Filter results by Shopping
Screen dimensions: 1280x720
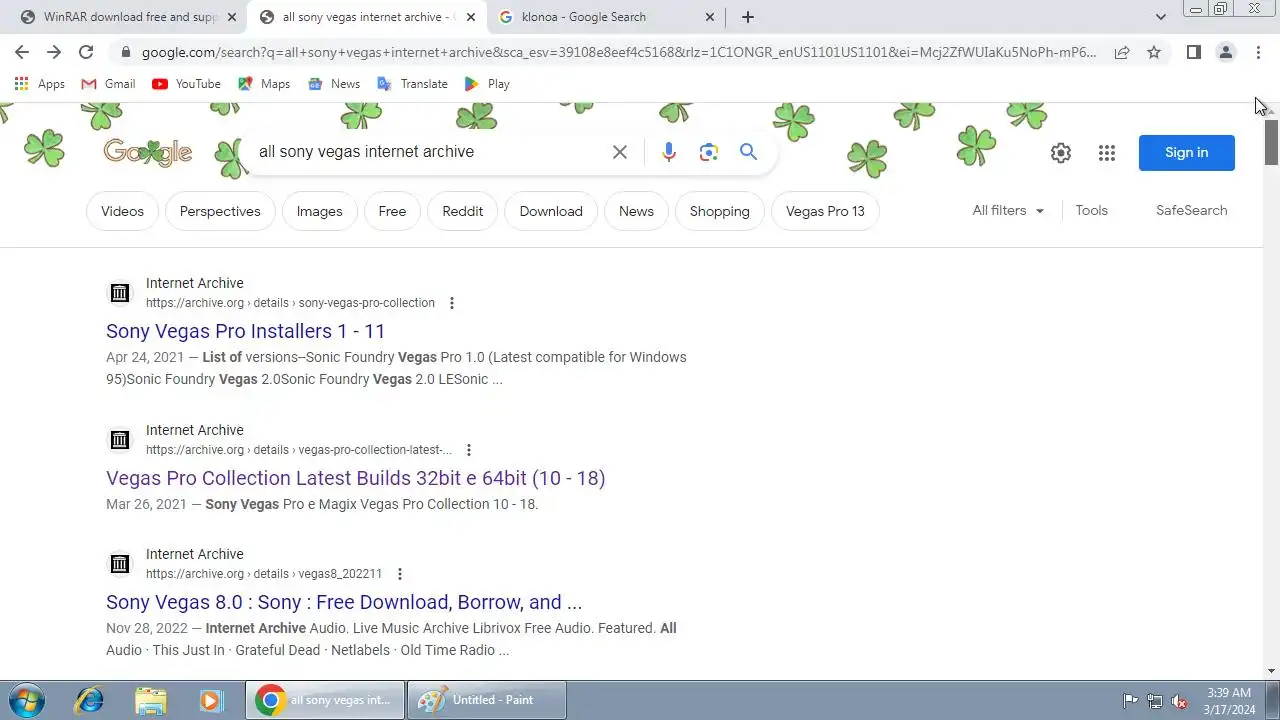point(719,211)
